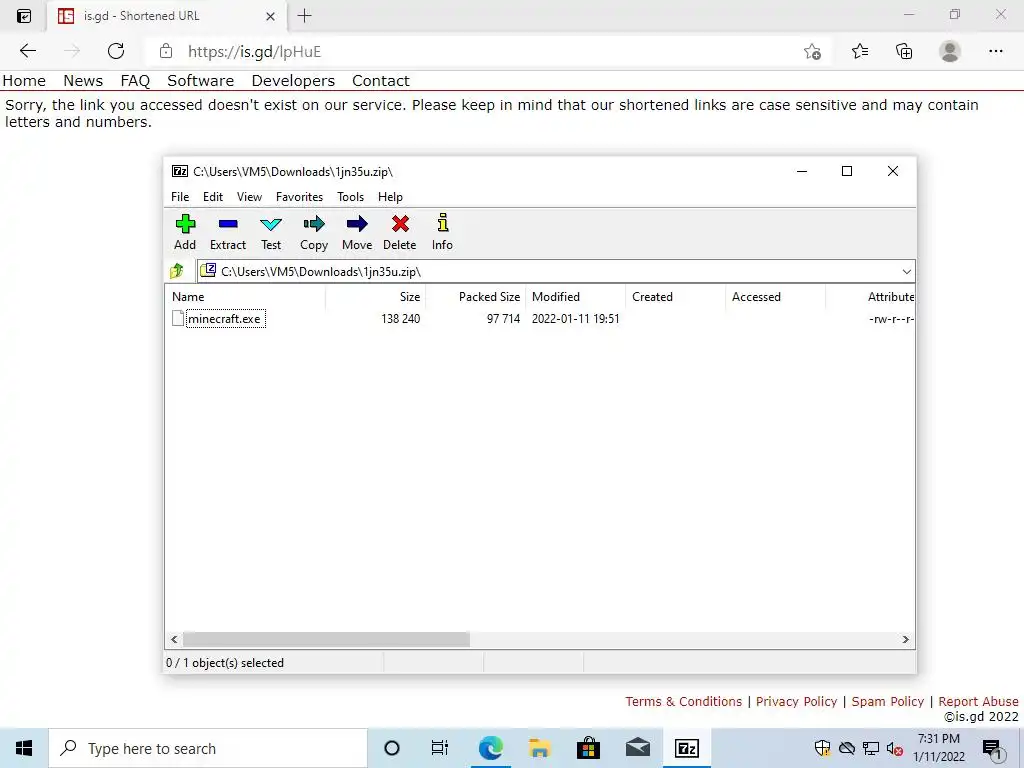This screenshot has height=768, width=1024.
Task: Open the Edge tab actions menu
Action: [24, 16]
